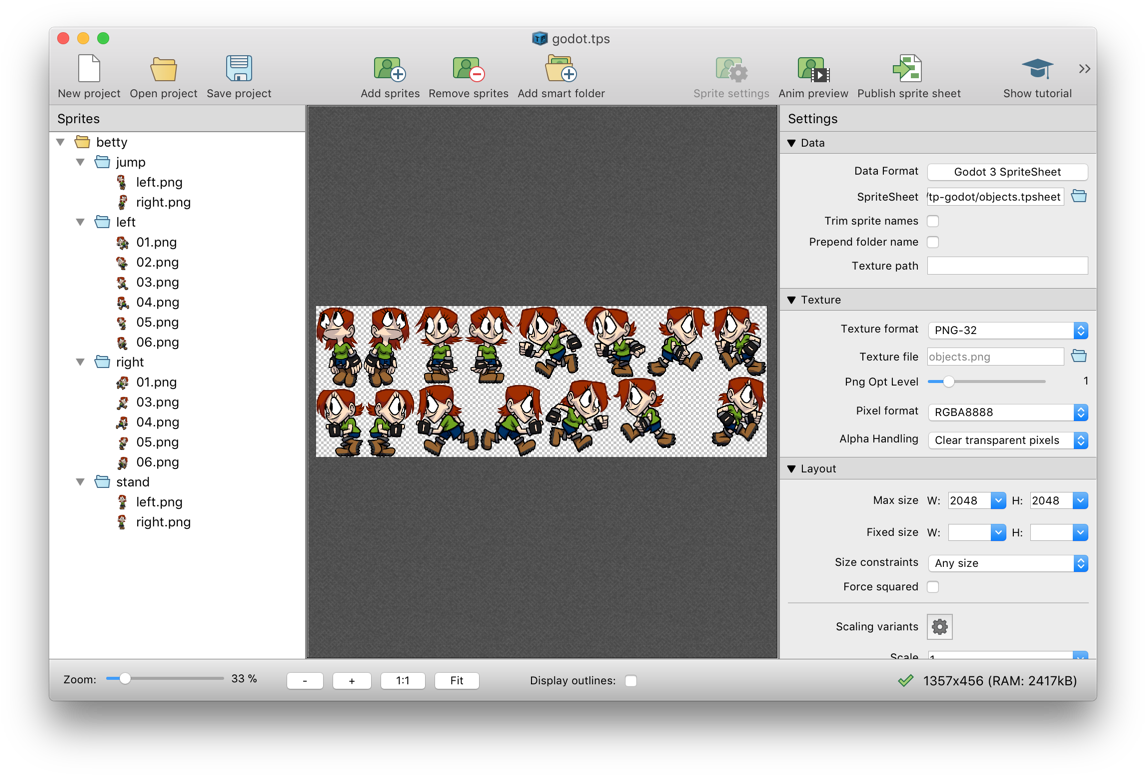This screenshot has width=1145, height=775.
Task: Click the 33 % zoom value
Action: tap(244, 679)
